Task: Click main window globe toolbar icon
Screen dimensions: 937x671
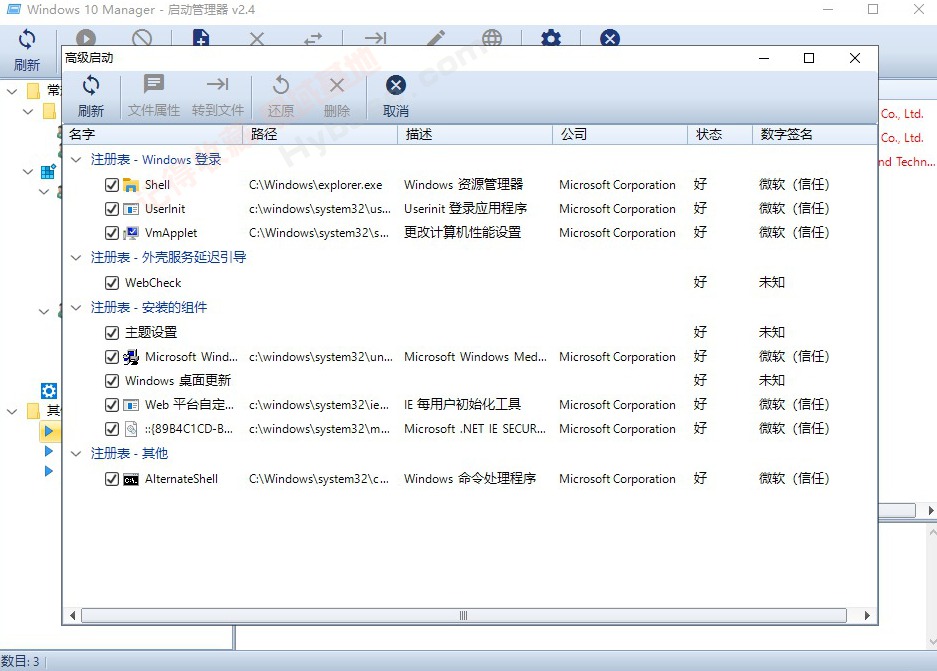Action: (x=492, y=38)
